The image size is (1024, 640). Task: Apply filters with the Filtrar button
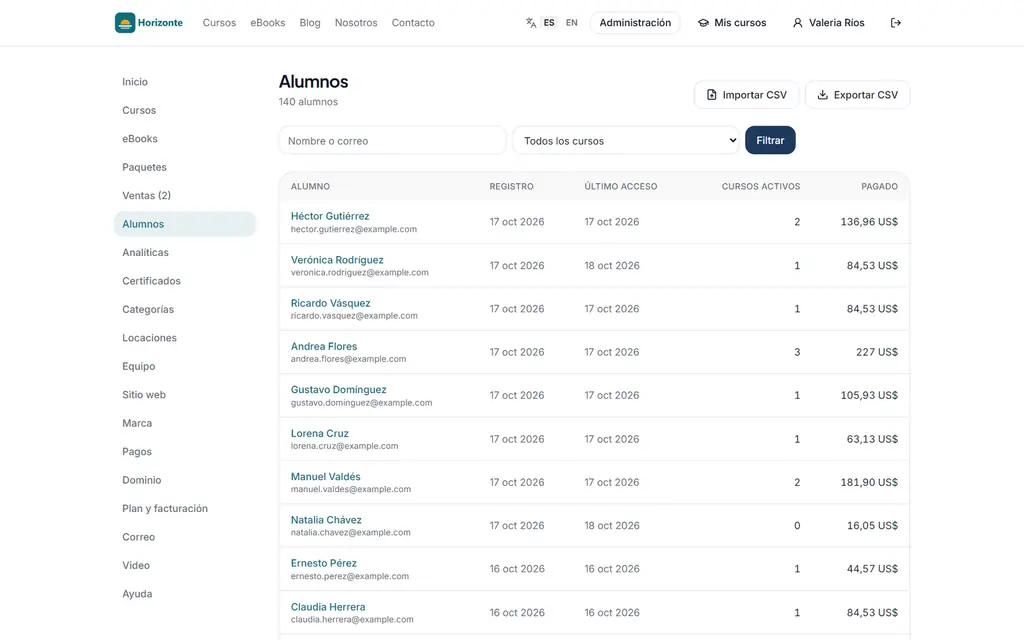click(771, 140)
